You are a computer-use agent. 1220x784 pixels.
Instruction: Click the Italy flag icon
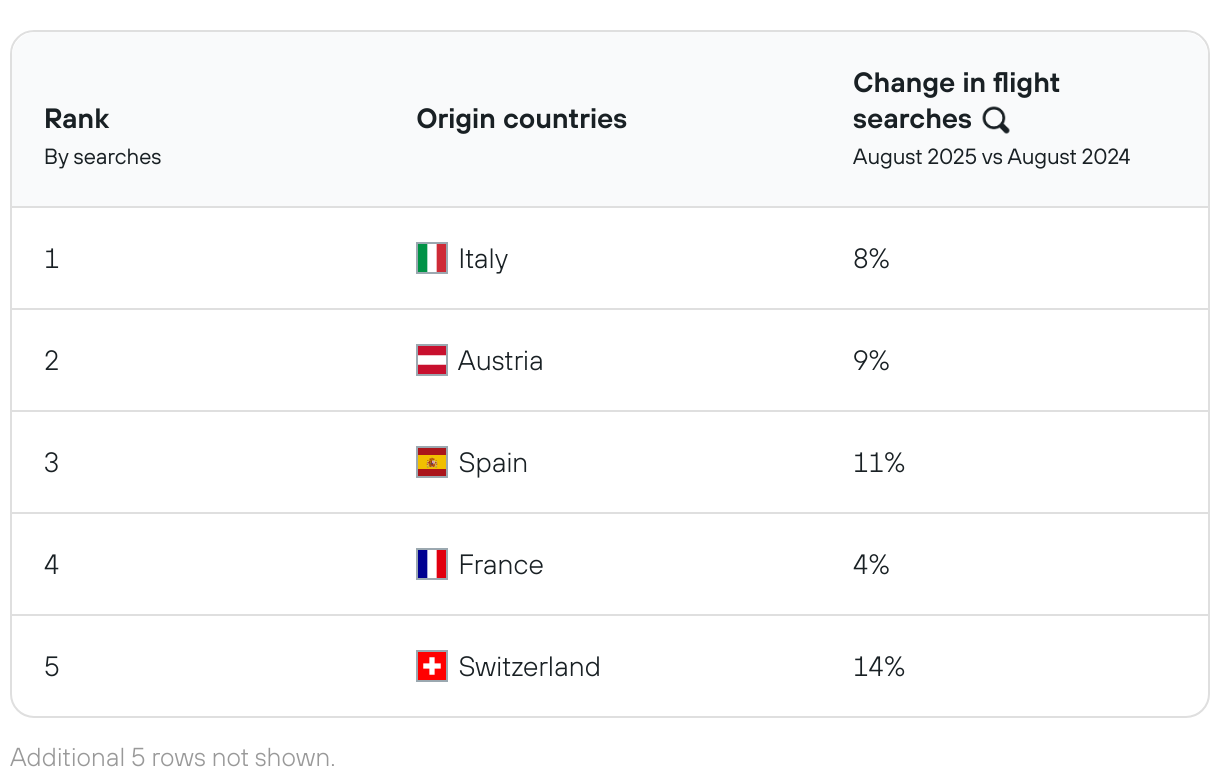point(432,258)
